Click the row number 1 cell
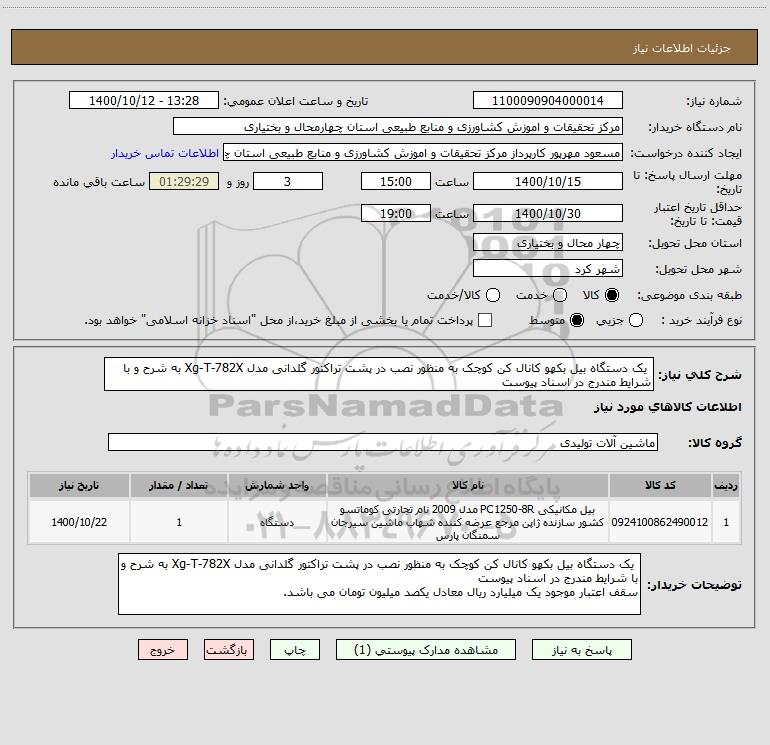The image size is (770, 745). [726, 522]
